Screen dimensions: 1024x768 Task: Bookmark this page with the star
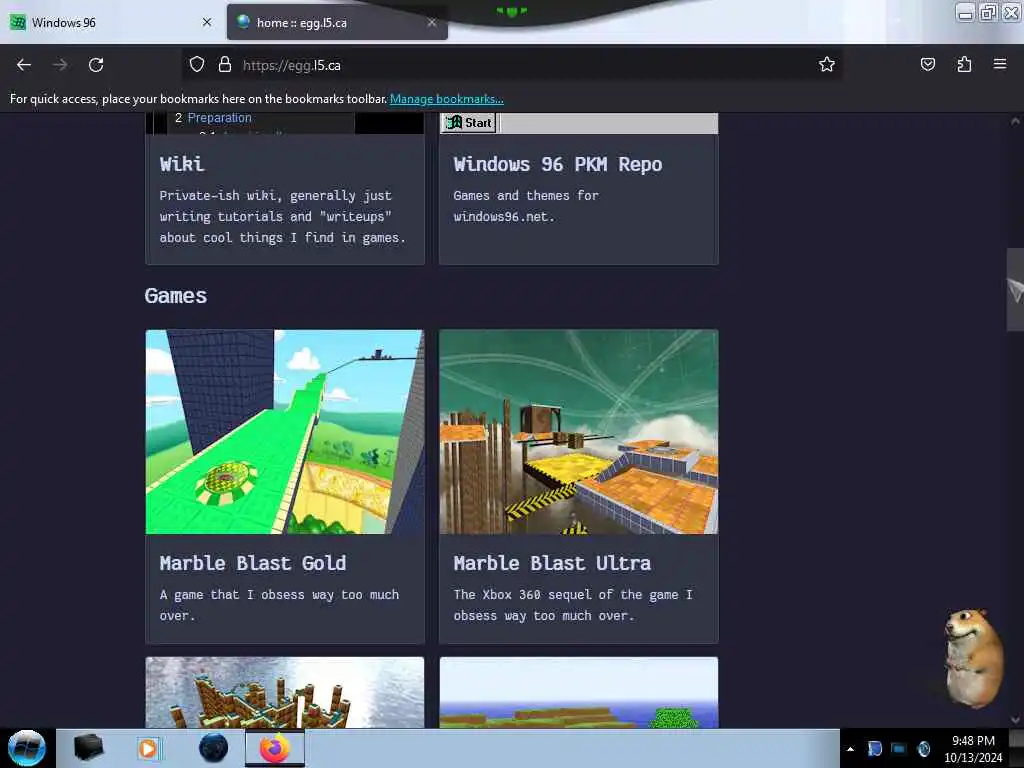coord(827,64)
